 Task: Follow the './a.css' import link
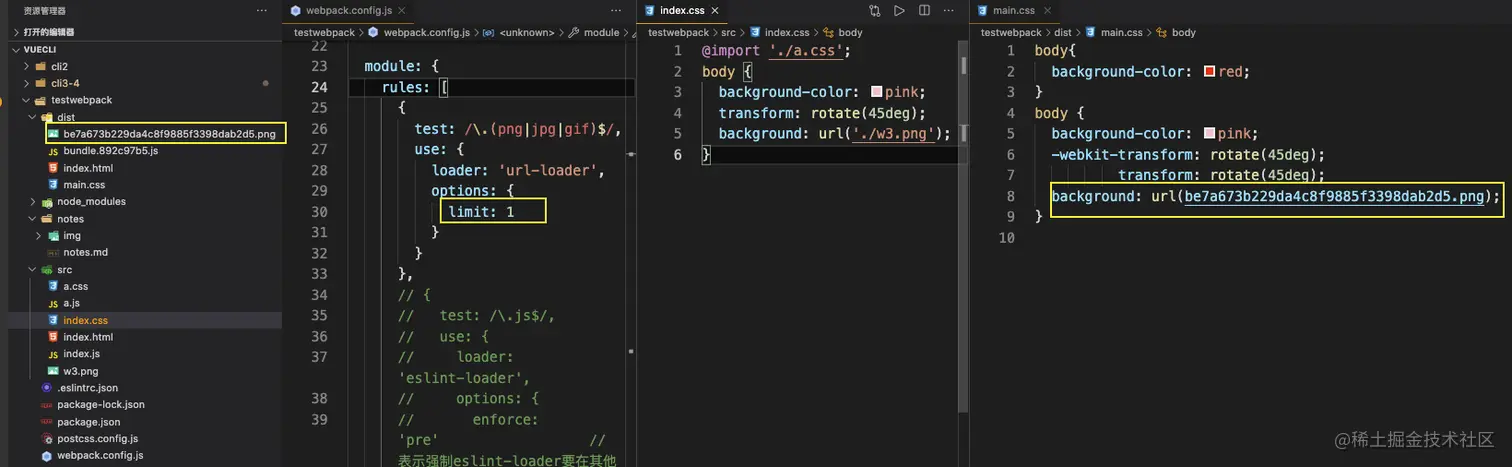coord(808,51)
